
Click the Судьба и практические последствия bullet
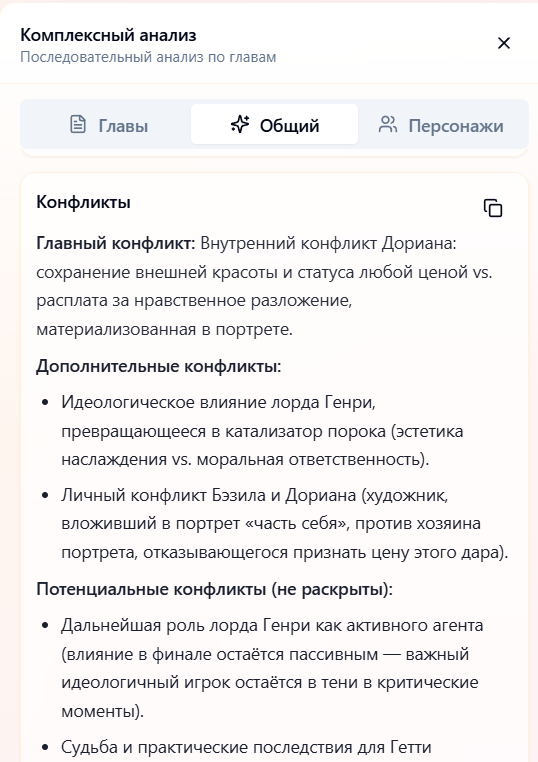[x=246, y=747]
